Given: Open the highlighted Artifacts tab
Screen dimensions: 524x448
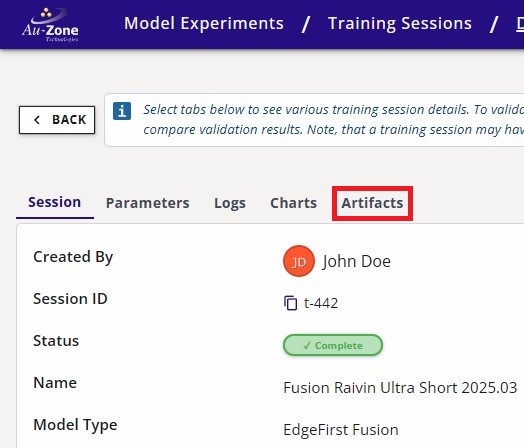Looking at the screenshot, I should point(372,203).
